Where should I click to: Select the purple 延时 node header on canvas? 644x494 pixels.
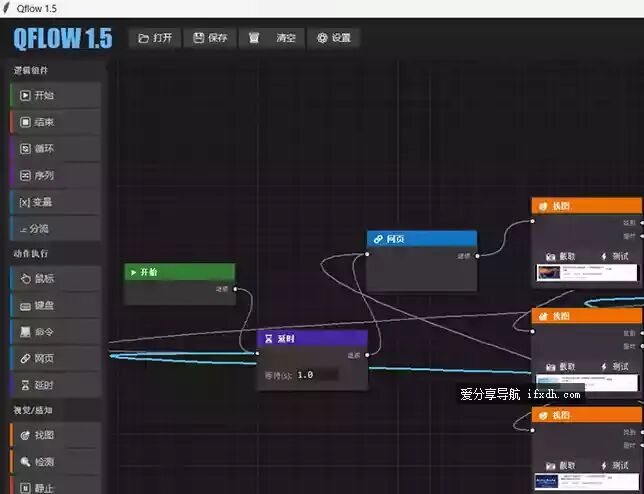(312, 339)
